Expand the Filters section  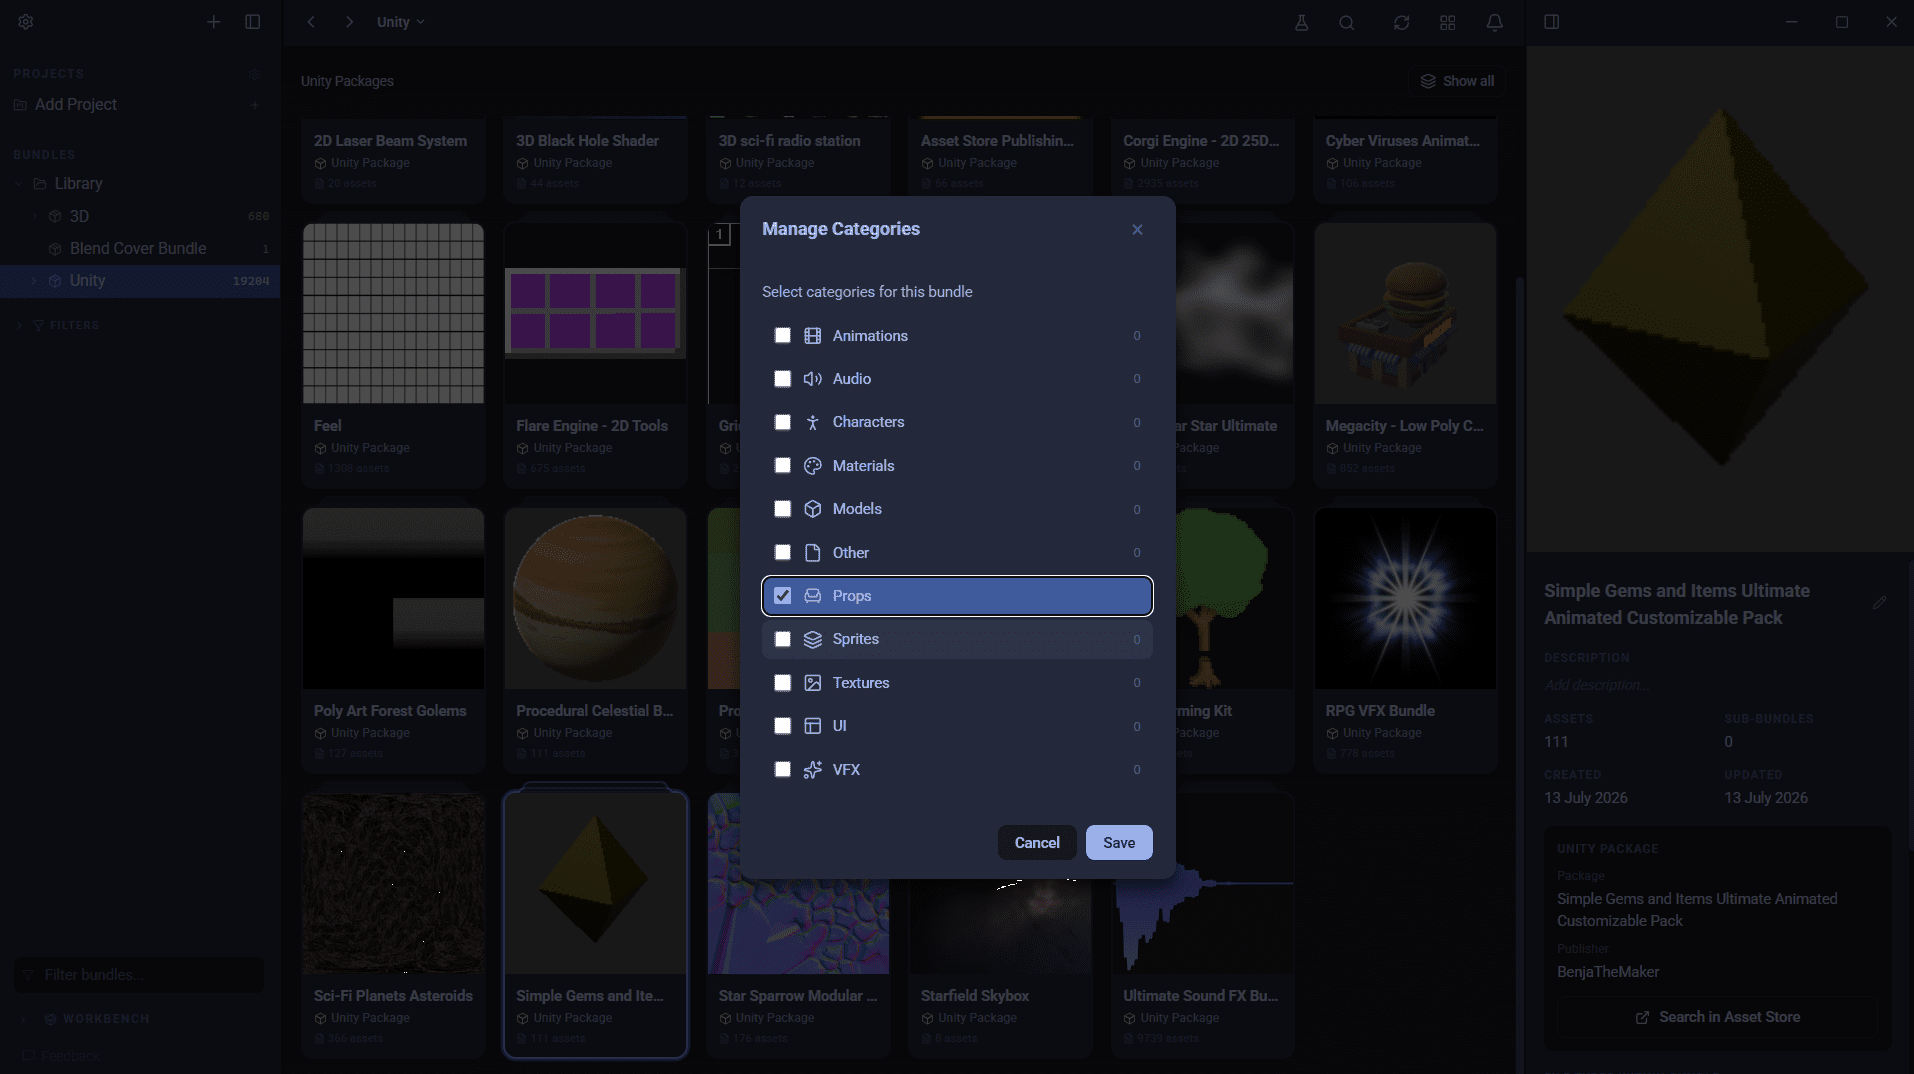pos(19,325)
